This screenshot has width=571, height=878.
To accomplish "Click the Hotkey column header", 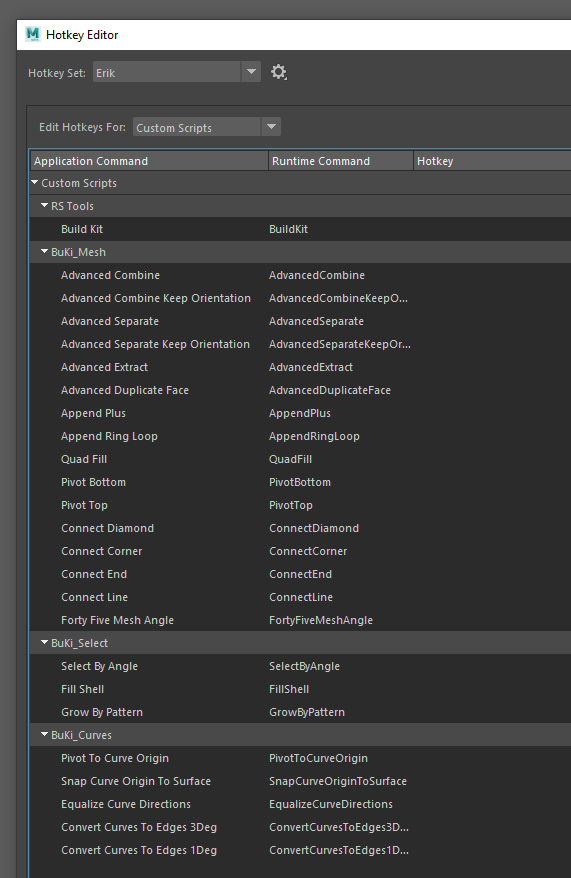I will pos(492,161).
